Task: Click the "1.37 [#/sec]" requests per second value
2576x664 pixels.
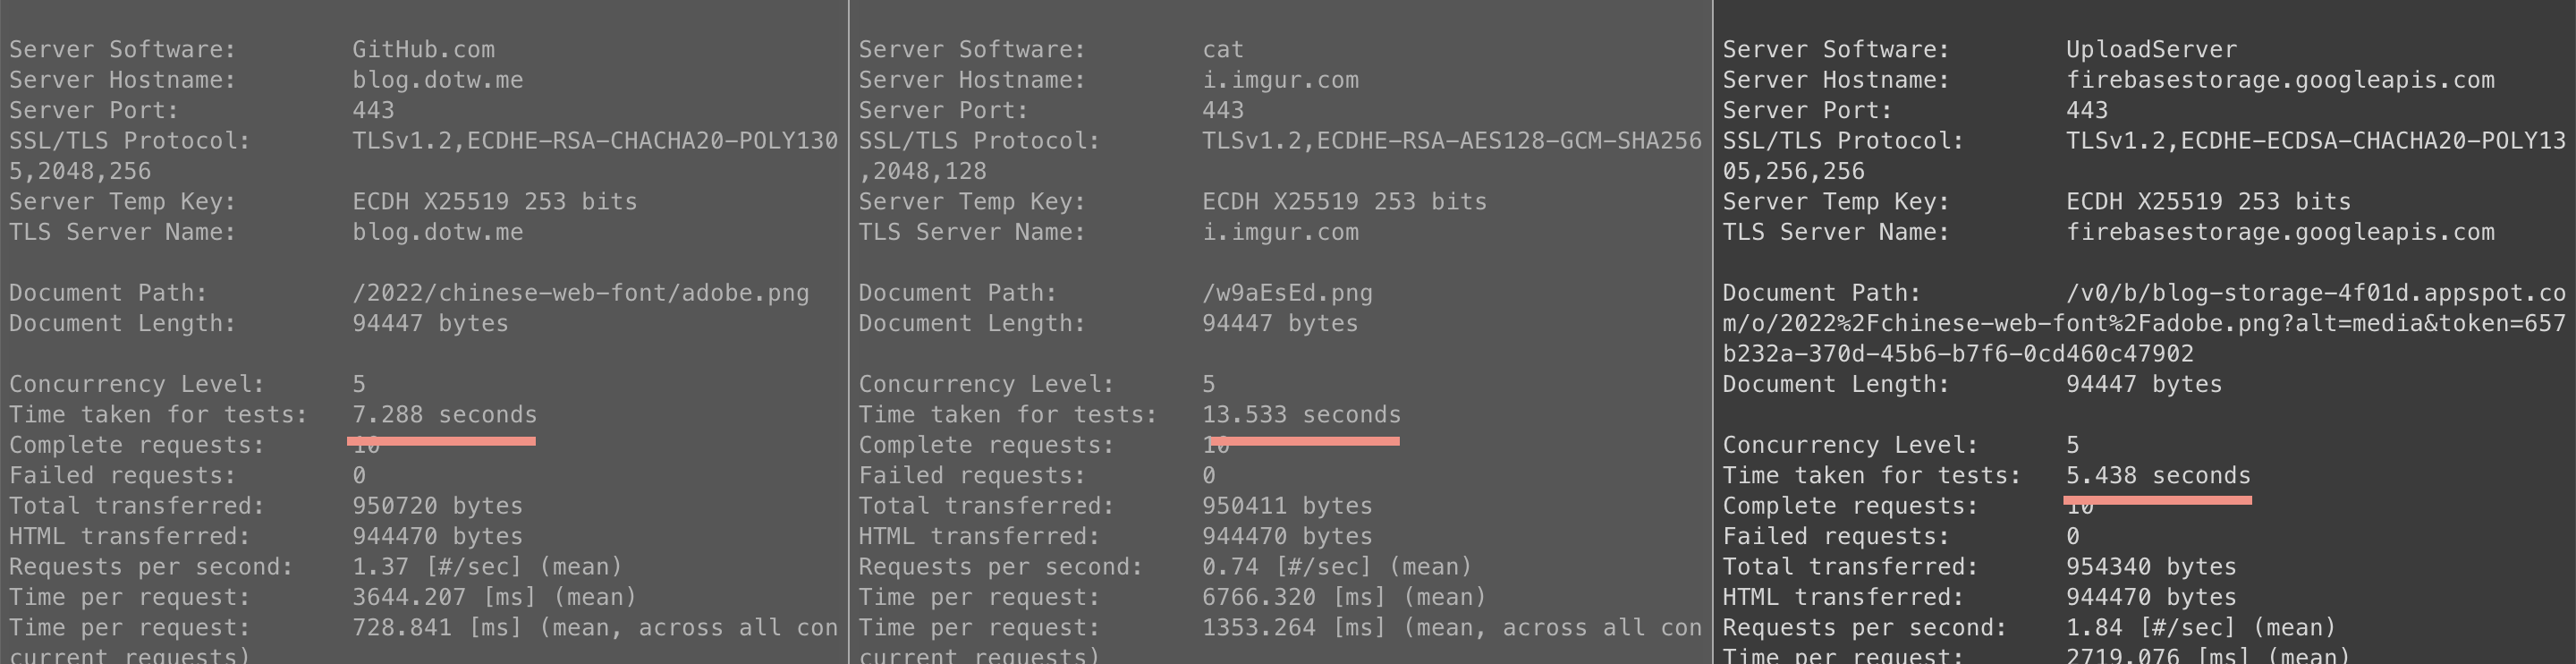Action: 437,567
